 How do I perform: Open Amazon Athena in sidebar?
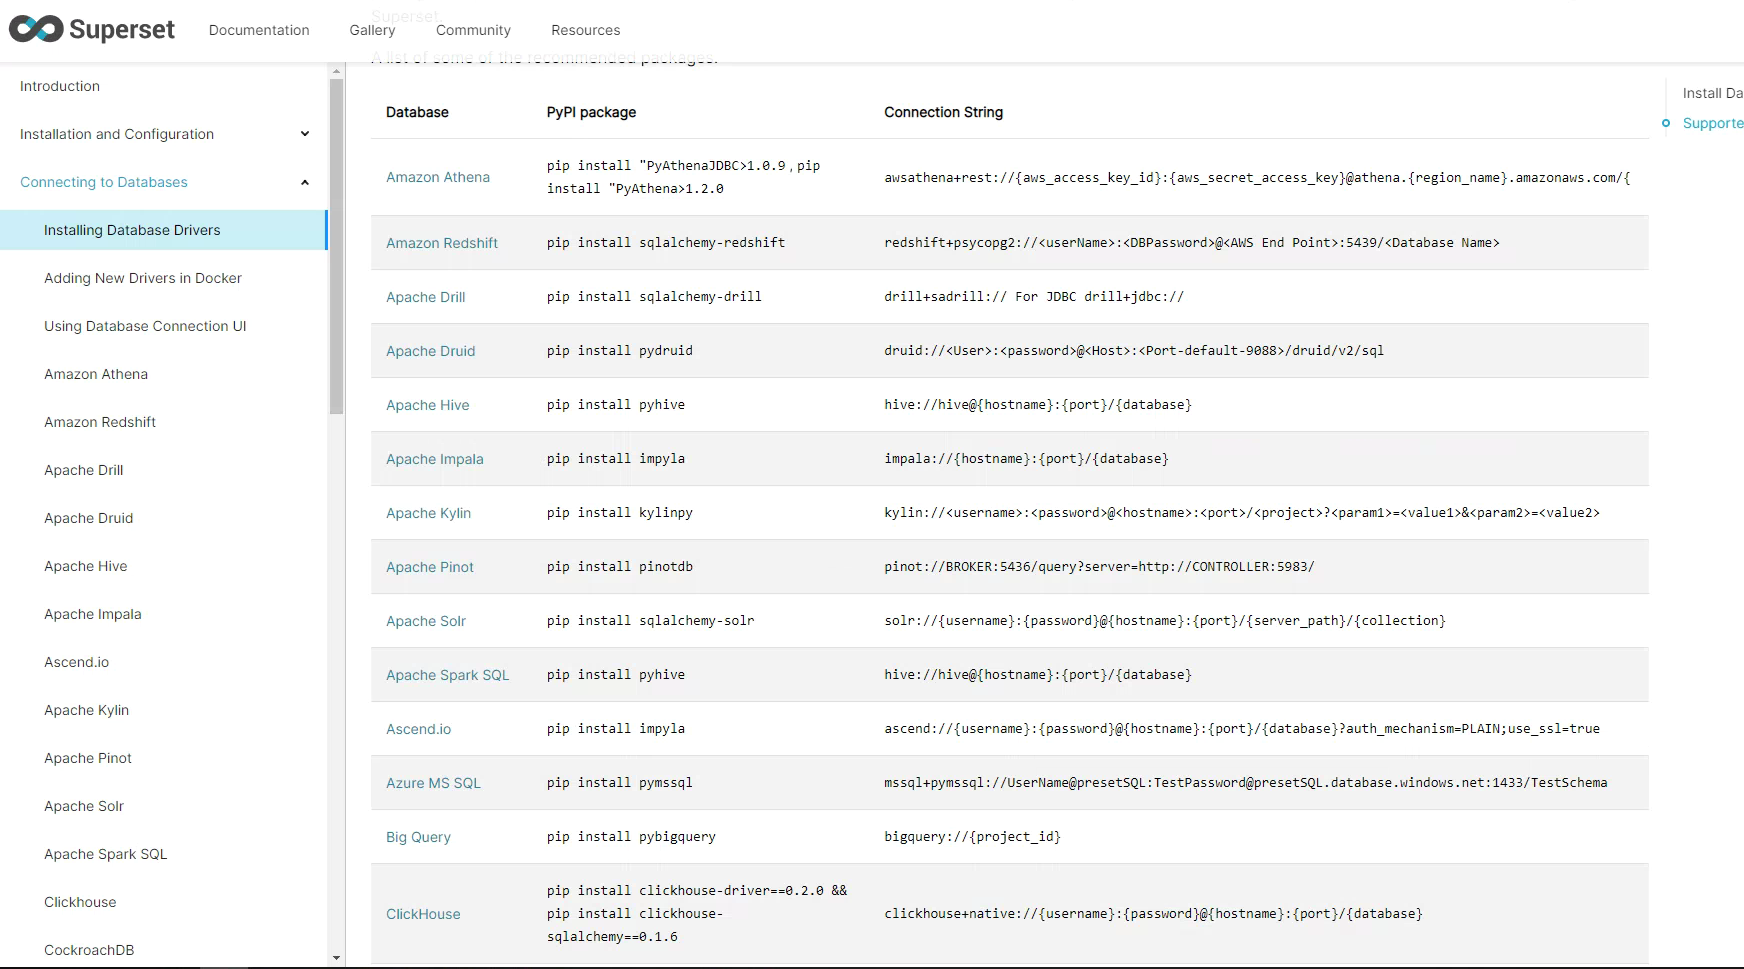(96, 374)
